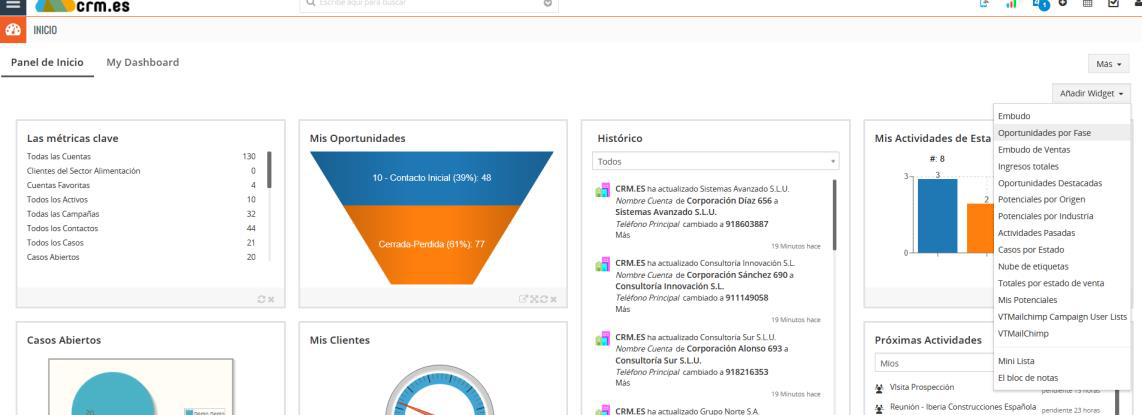Click the scrollbar in Las métricas clave
Screen dimensions: 1142x415
(269, 170)
